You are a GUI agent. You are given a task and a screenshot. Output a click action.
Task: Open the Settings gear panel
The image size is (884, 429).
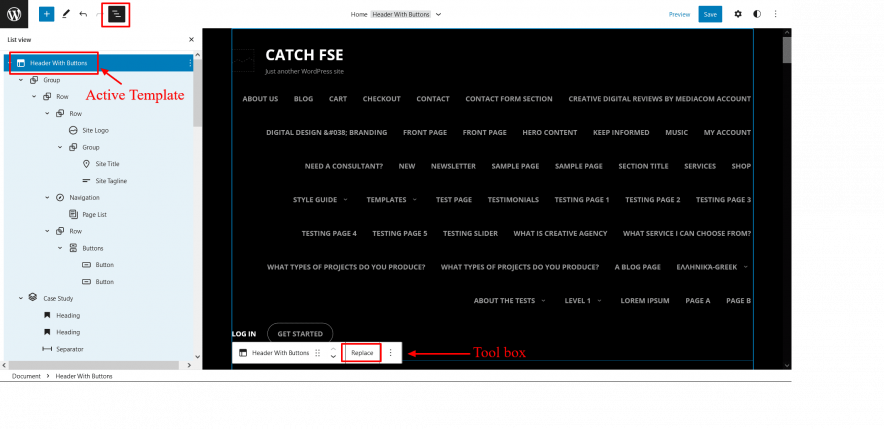click(x=738, y=14)
